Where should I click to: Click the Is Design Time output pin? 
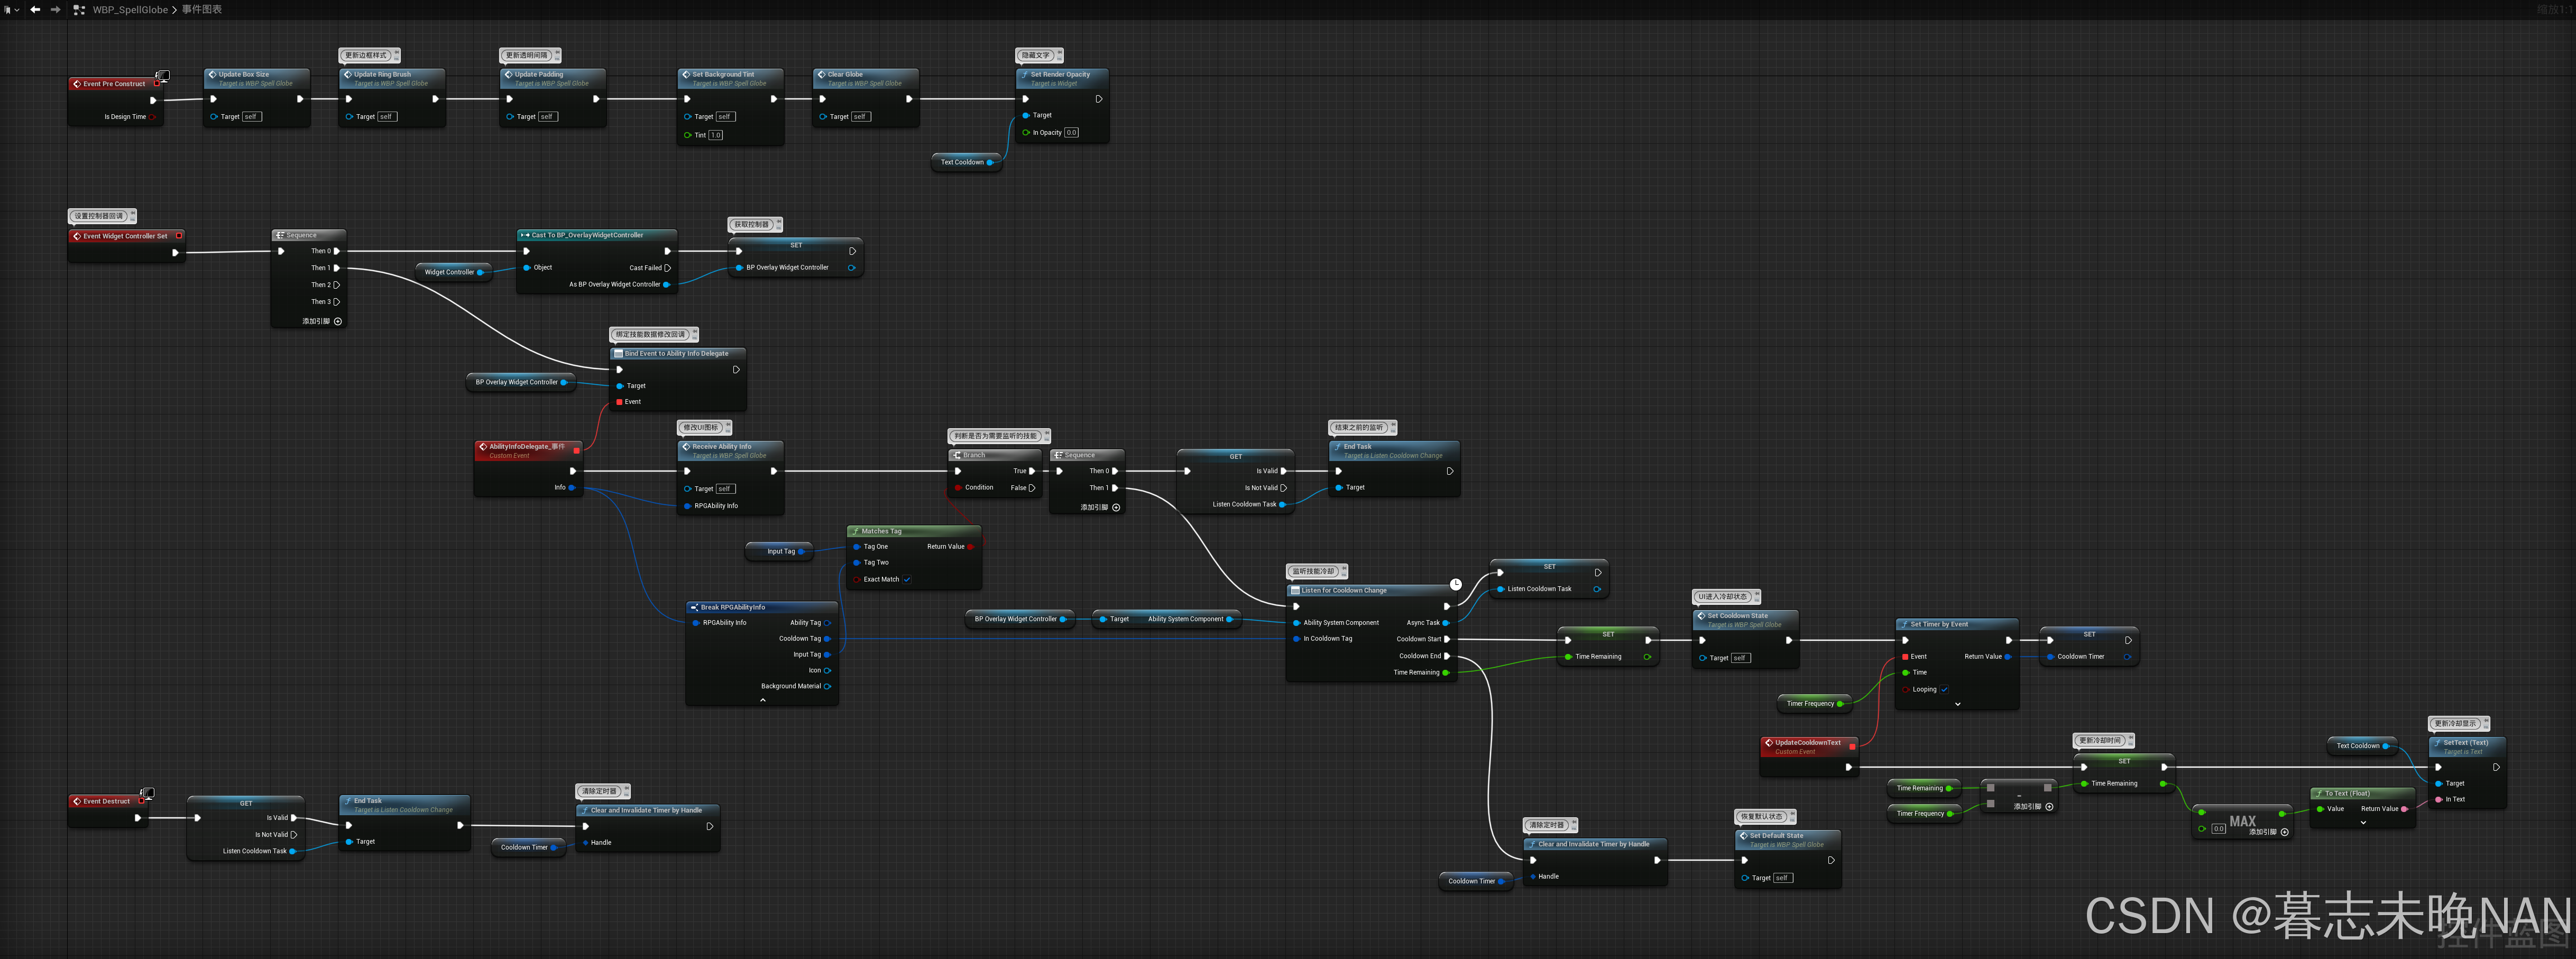(152, 117)
